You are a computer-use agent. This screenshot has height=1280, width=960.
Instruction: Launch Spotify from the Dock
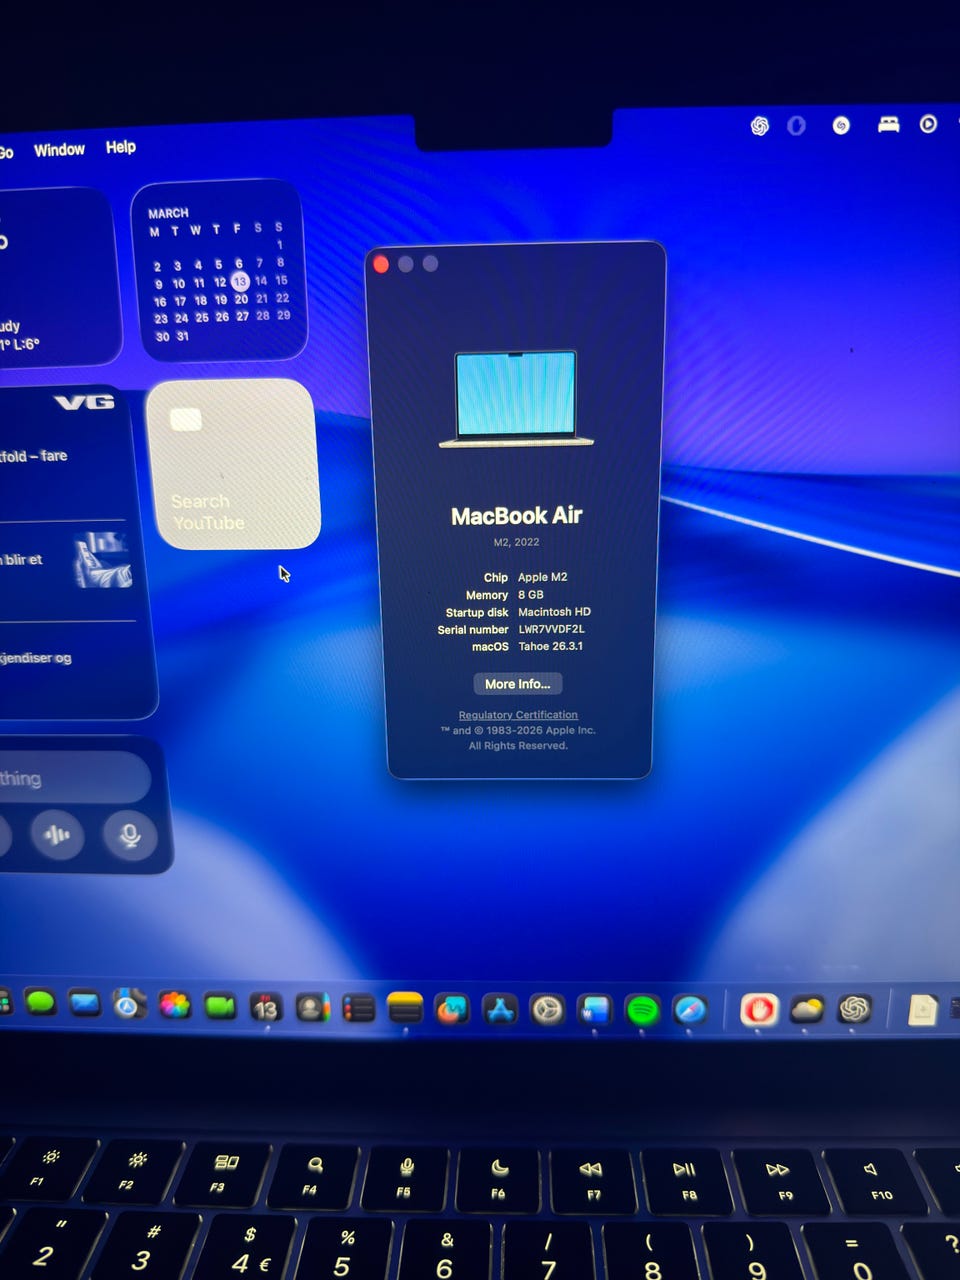click(x=643, y=1011)
